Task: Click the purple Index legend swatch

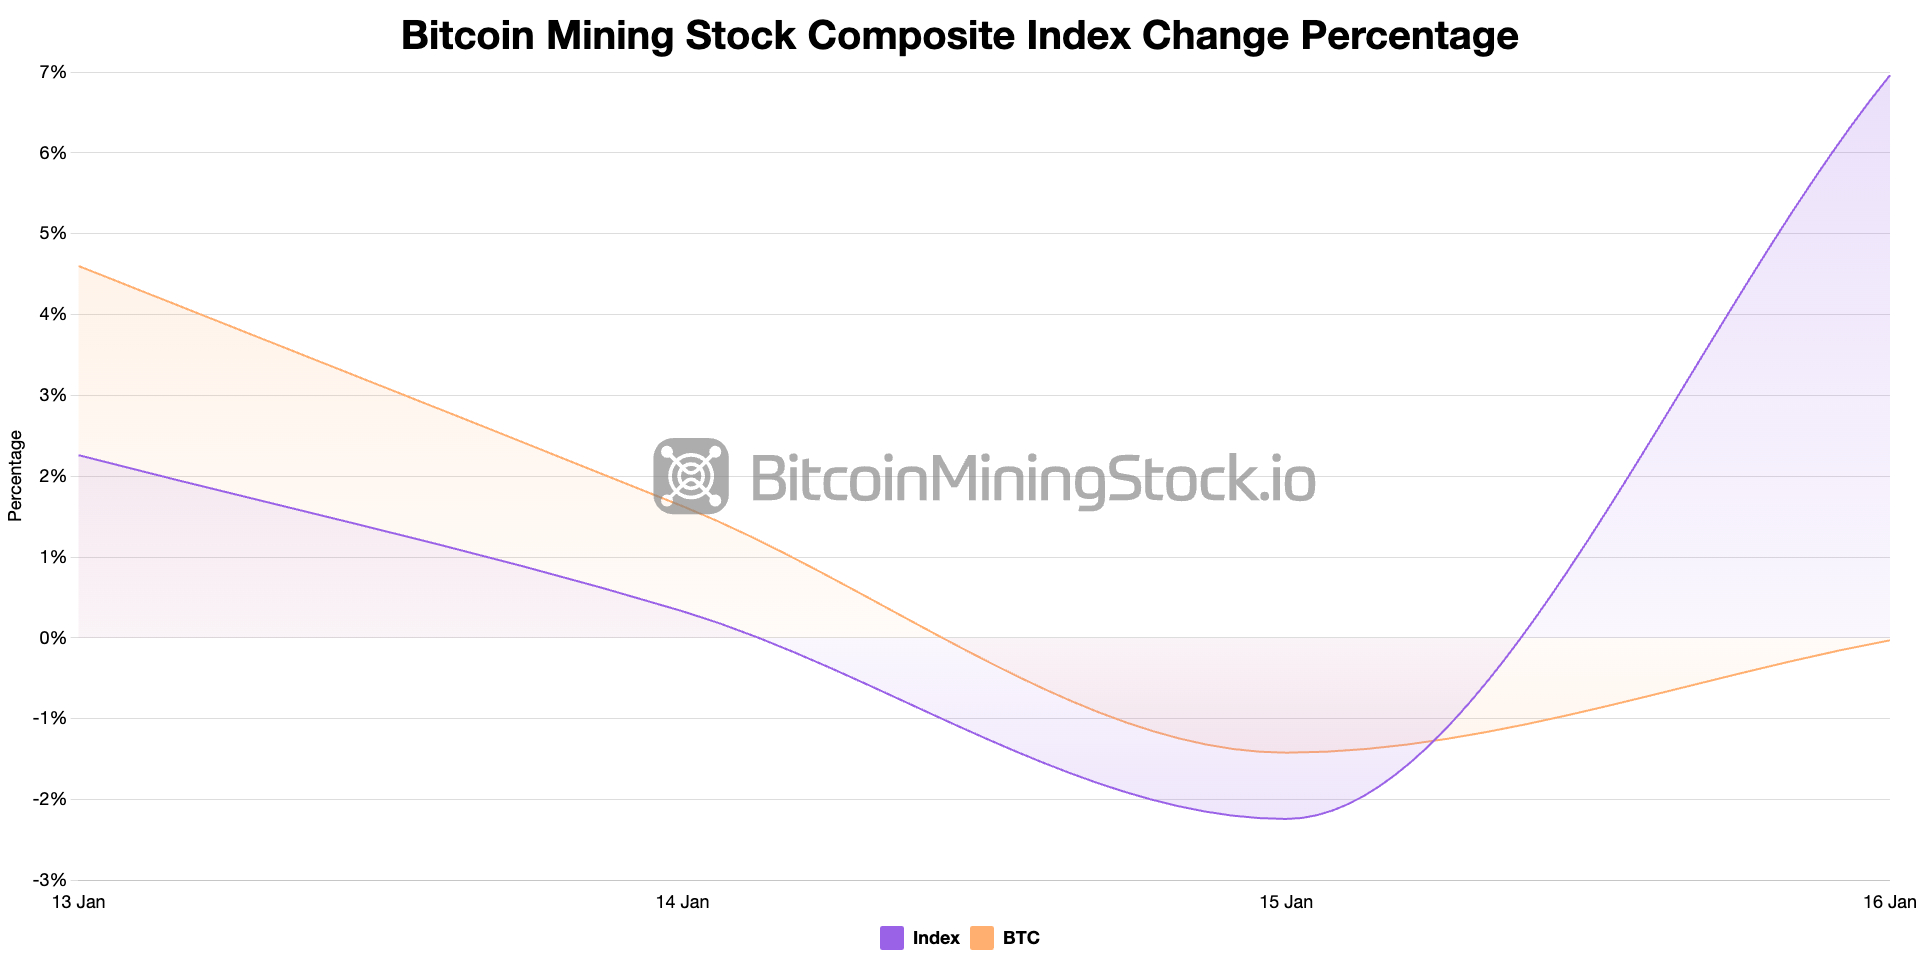Action: click(x=892, y=938)
